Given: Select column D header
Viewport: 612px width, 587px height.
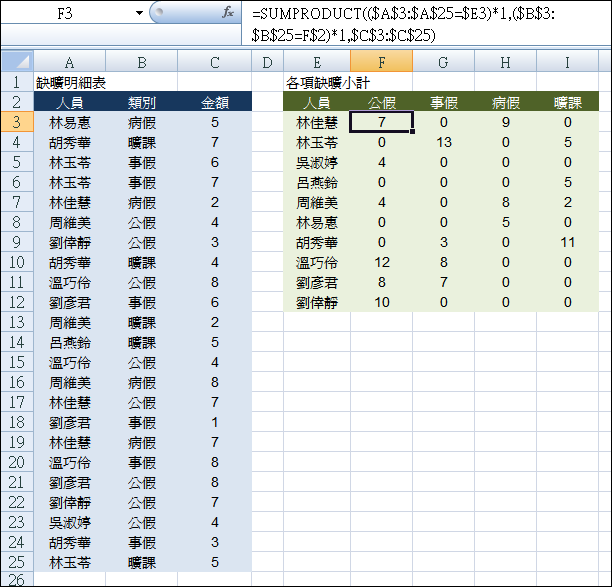Looking at the screenshot, I should [267, 62].
